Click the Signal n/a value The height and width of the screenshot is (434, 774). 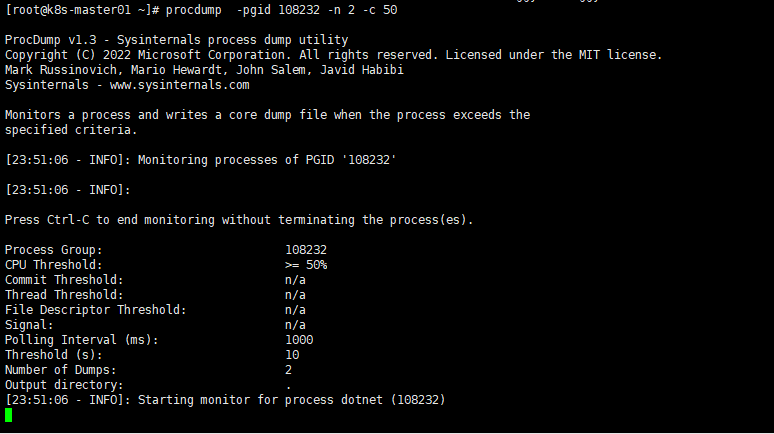[295, 325]
